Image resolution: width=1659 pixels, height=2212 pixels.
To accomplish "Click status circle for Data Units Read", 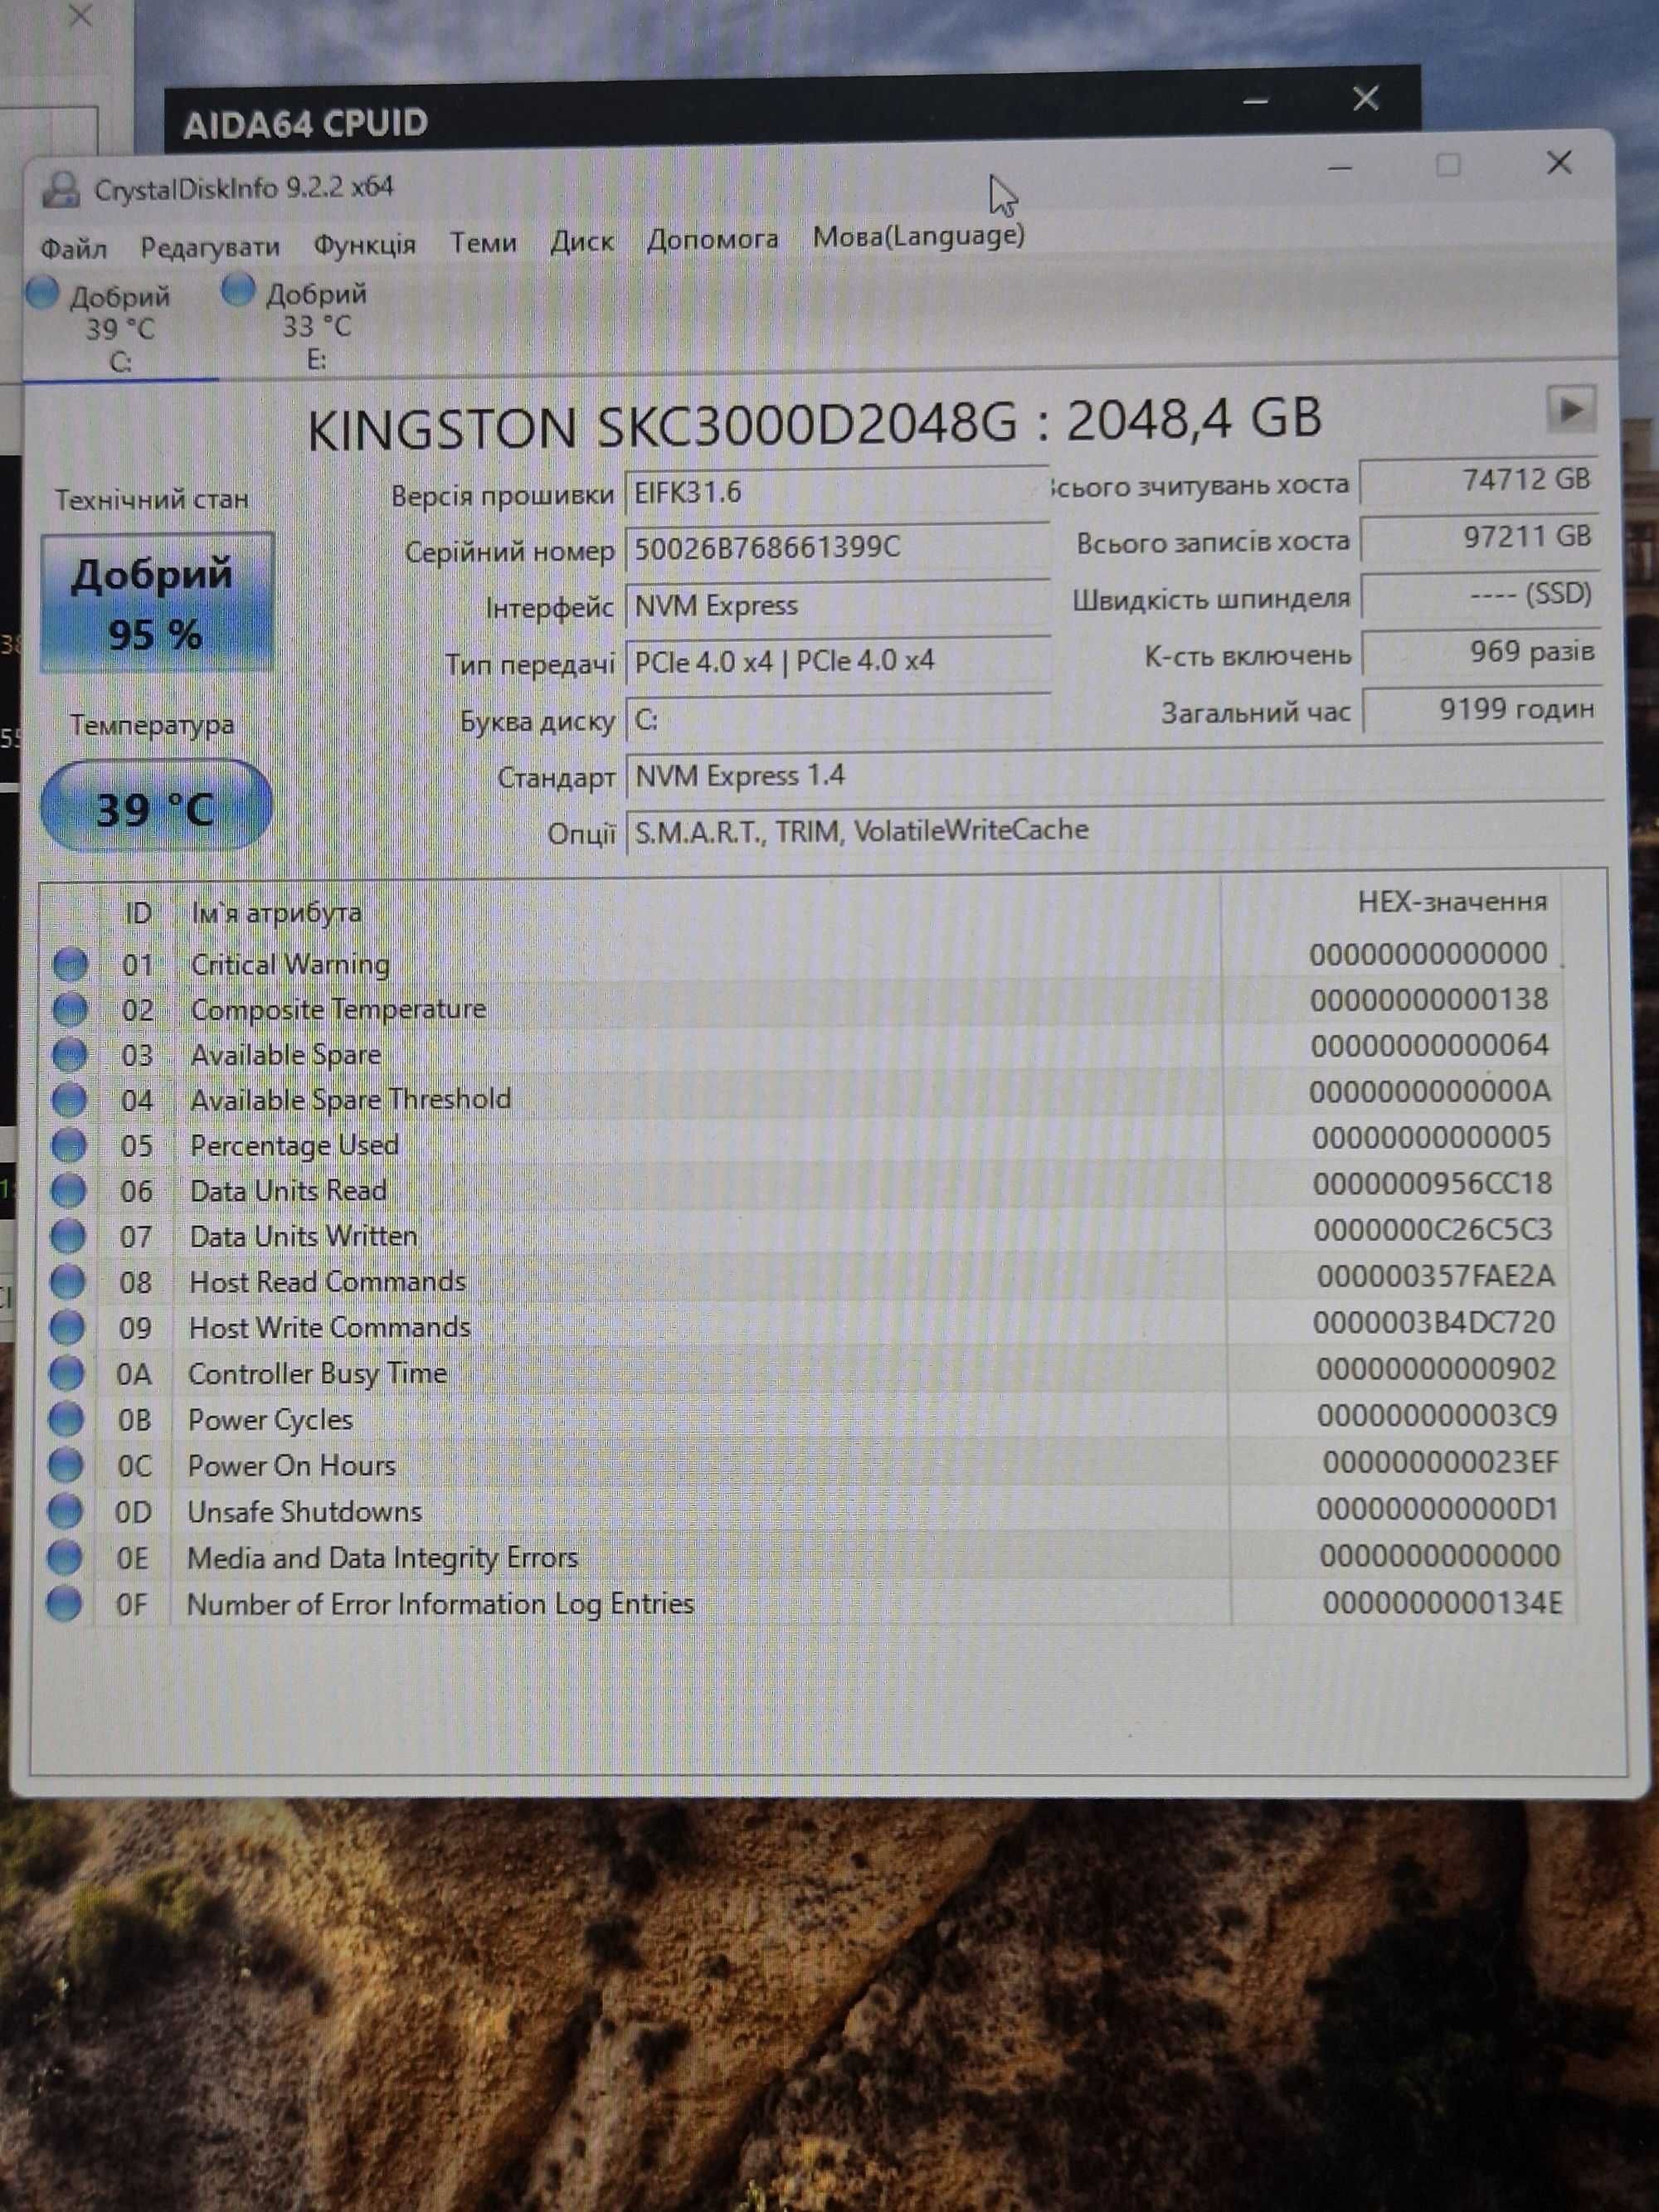I will 68,1190.
